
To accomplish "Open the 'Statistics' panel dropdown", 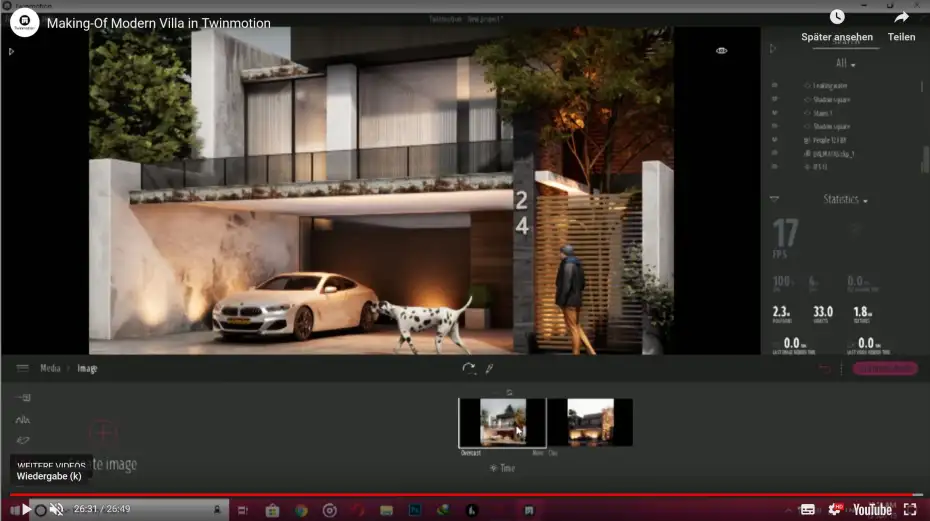I will 845,199.
